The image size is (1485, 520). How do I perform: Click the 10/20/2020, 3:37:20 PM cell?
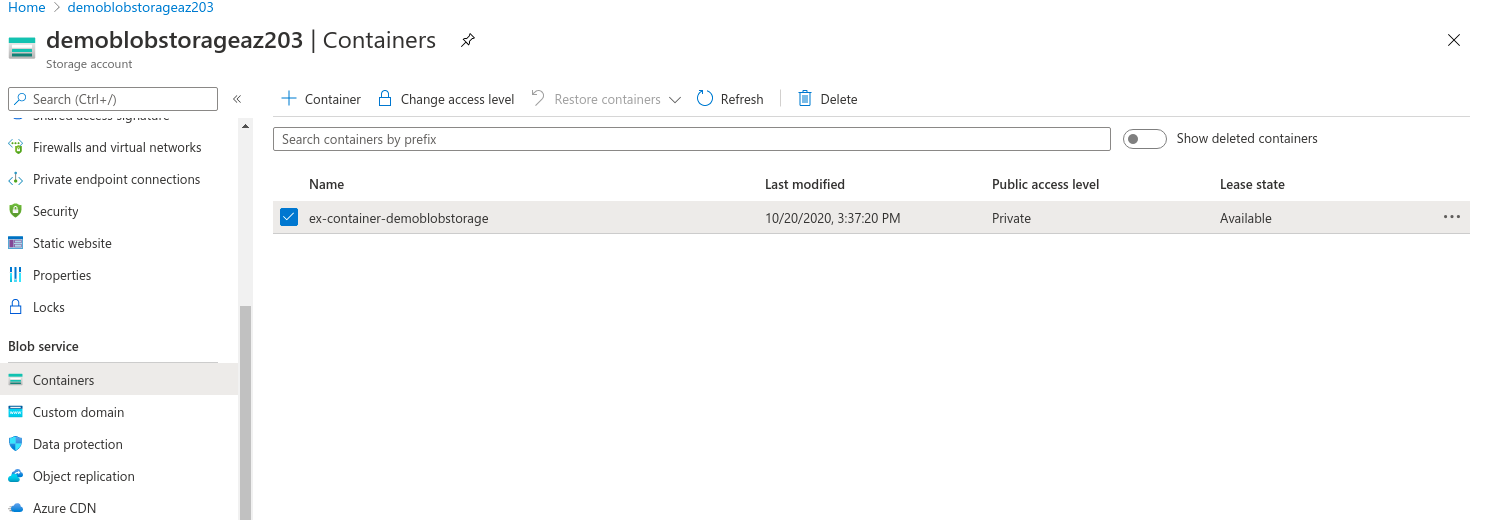tap(833, 218)
